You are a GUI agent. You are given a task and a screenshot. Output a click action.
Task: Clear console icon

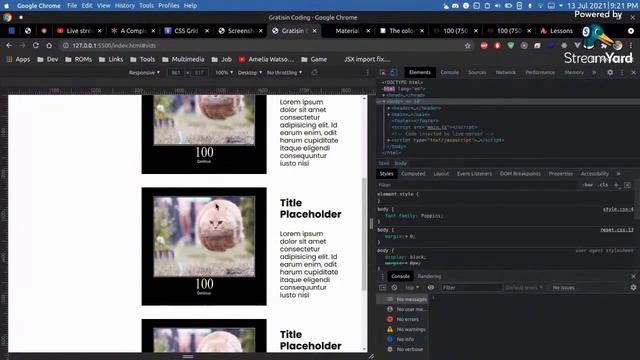pos(394,287)
